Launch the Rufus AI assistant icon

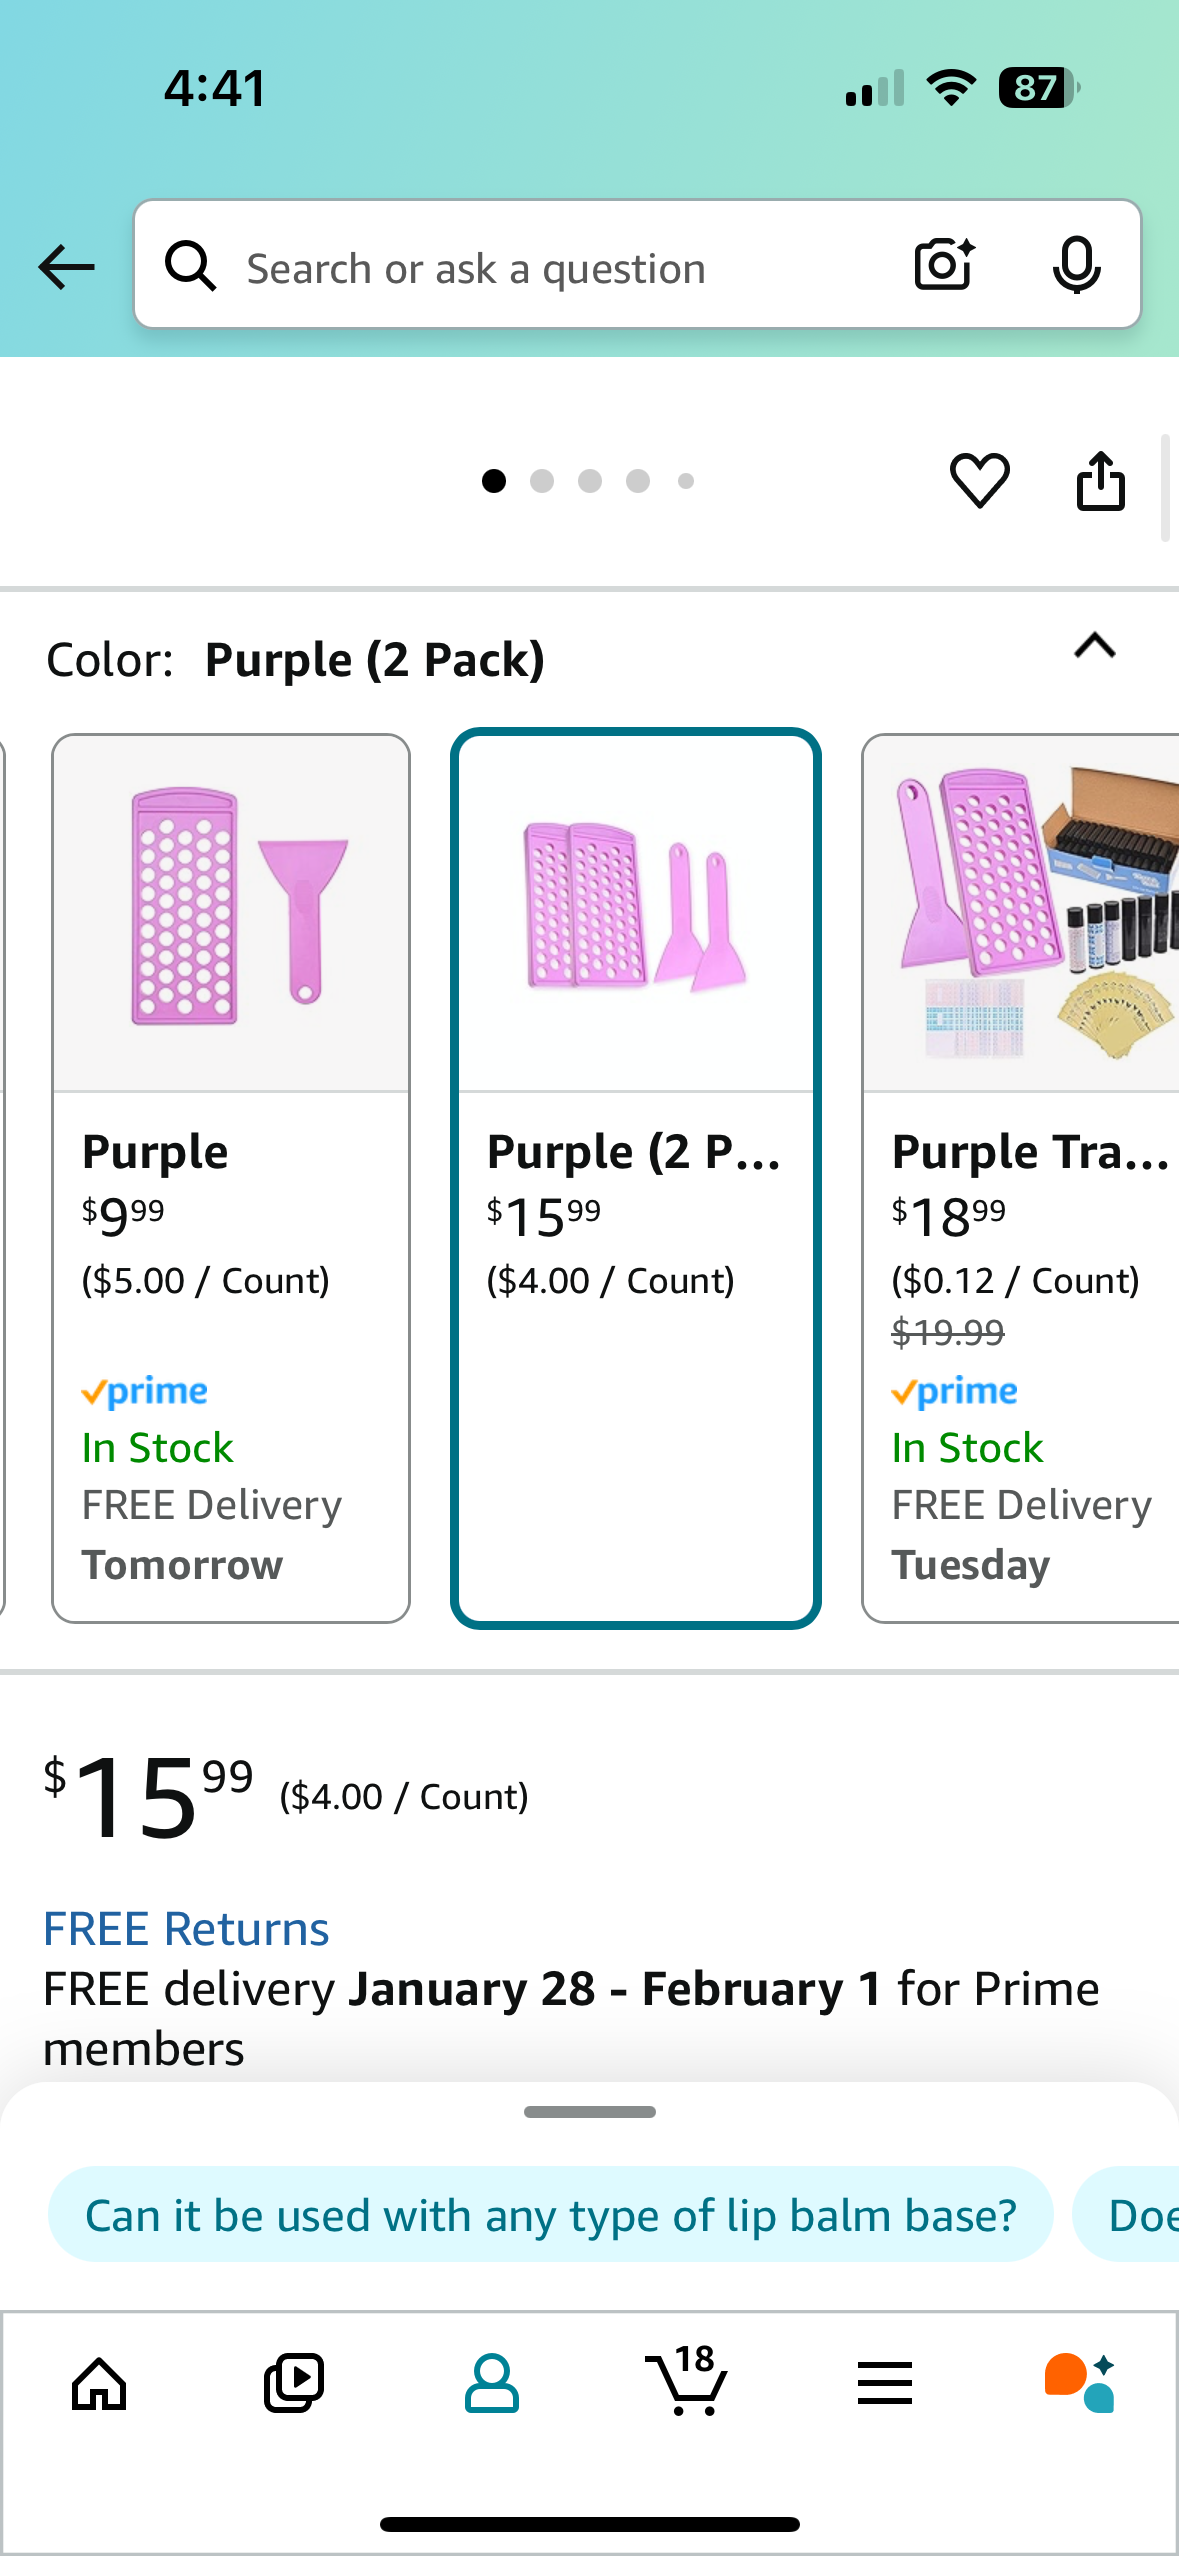(x=1079, y=2383)
